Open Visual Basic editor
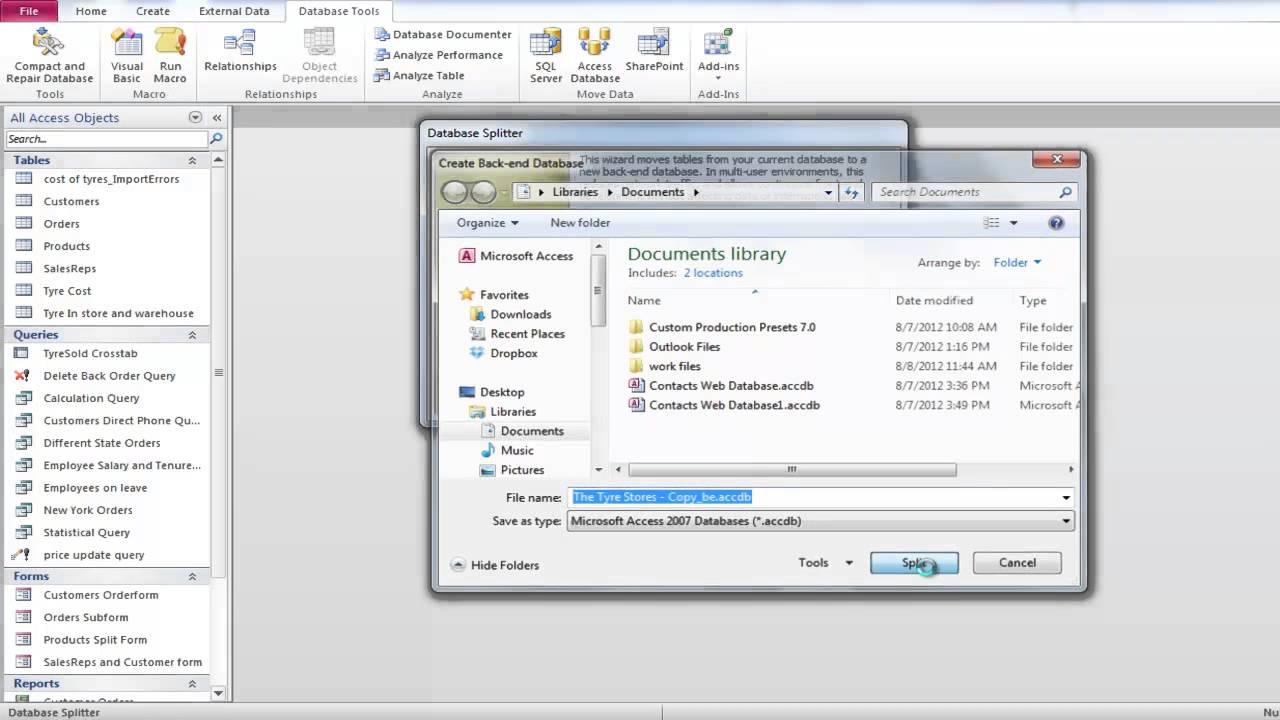 tap(127, 56)
